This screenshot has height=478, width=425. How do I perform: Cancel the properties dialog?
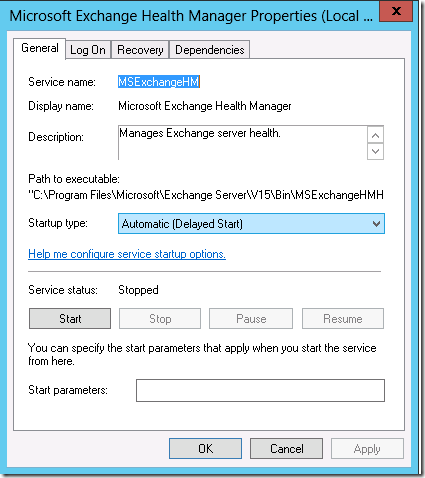[x=287, y=449]
